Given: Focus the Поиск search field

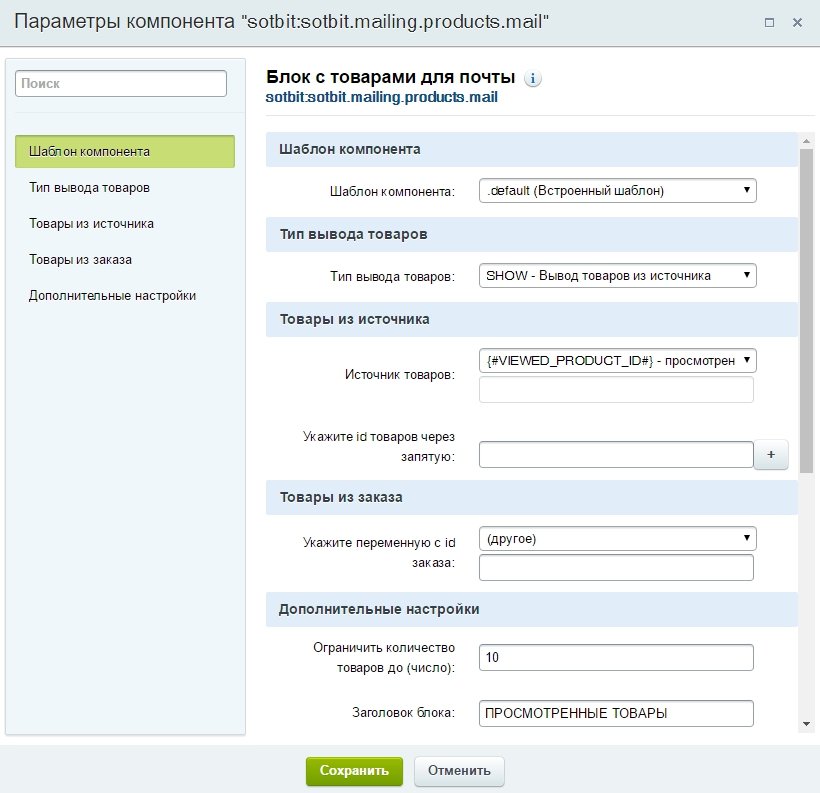Looking at the screenshot, I should [121, 84].
